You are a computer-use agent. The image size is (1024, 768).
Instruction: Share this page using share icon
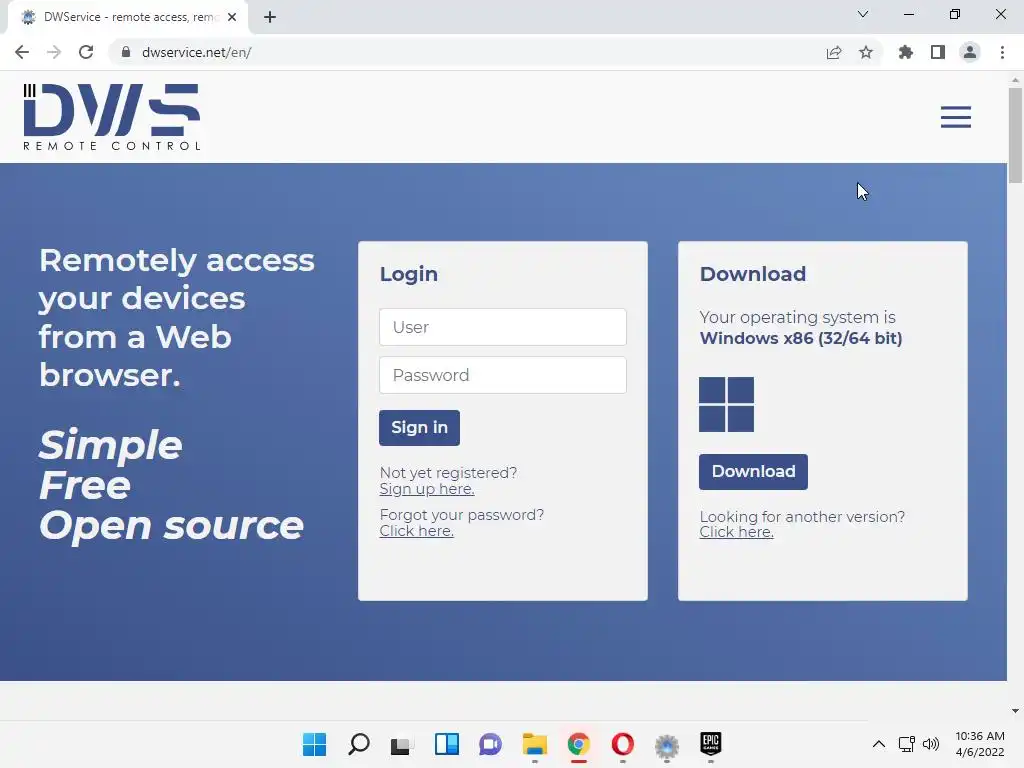(834, 52)
